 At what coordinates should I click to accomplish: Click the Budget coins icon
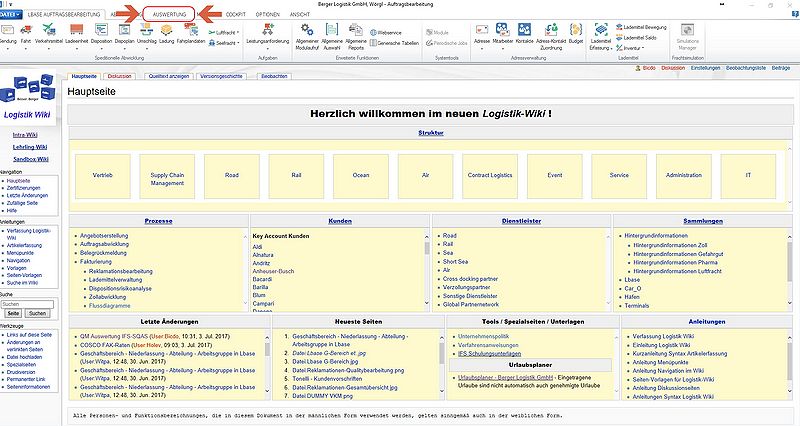click(576, 30)
